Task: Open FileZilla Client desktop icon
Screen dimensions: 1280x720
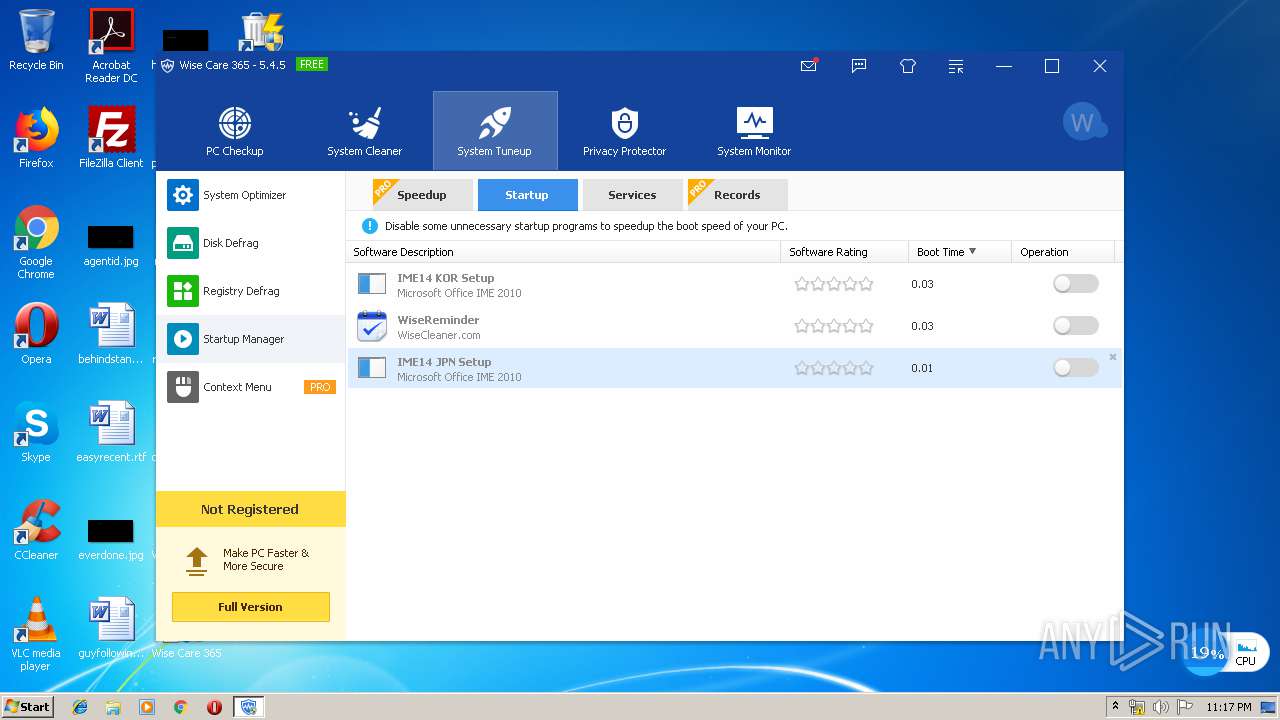Action: pos(111,138)
